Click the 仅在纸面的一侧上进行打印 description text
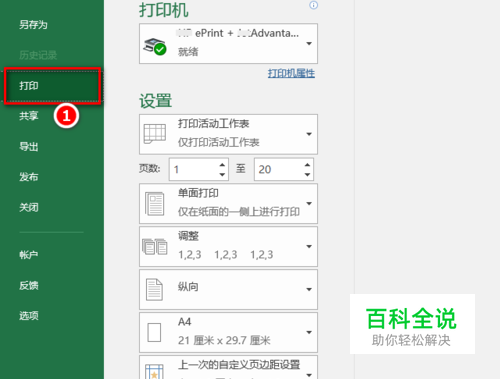 tap(239, 212)
